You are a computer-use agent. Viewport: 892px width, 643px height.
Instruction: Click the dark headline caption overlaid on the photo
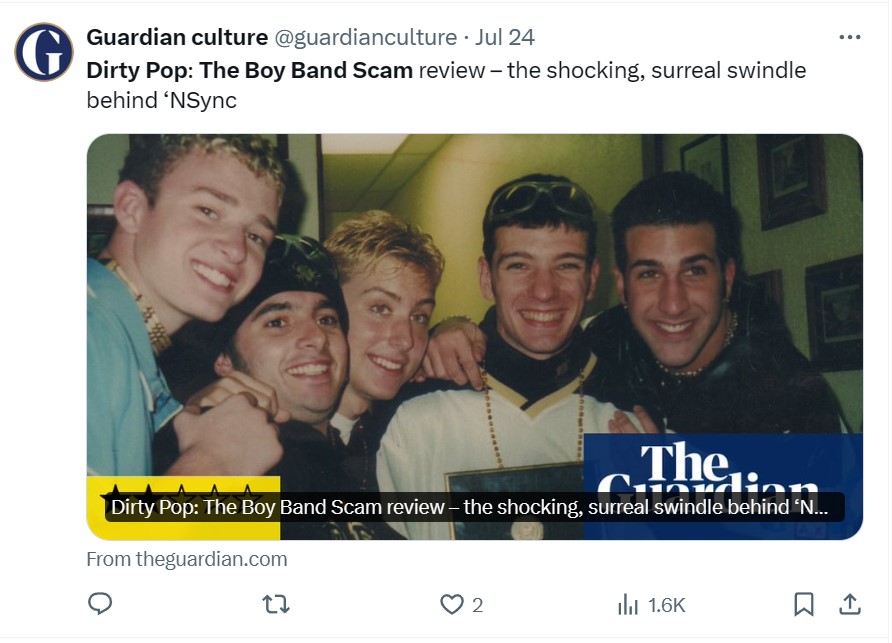pyautogui.click(x=468, y=507)
